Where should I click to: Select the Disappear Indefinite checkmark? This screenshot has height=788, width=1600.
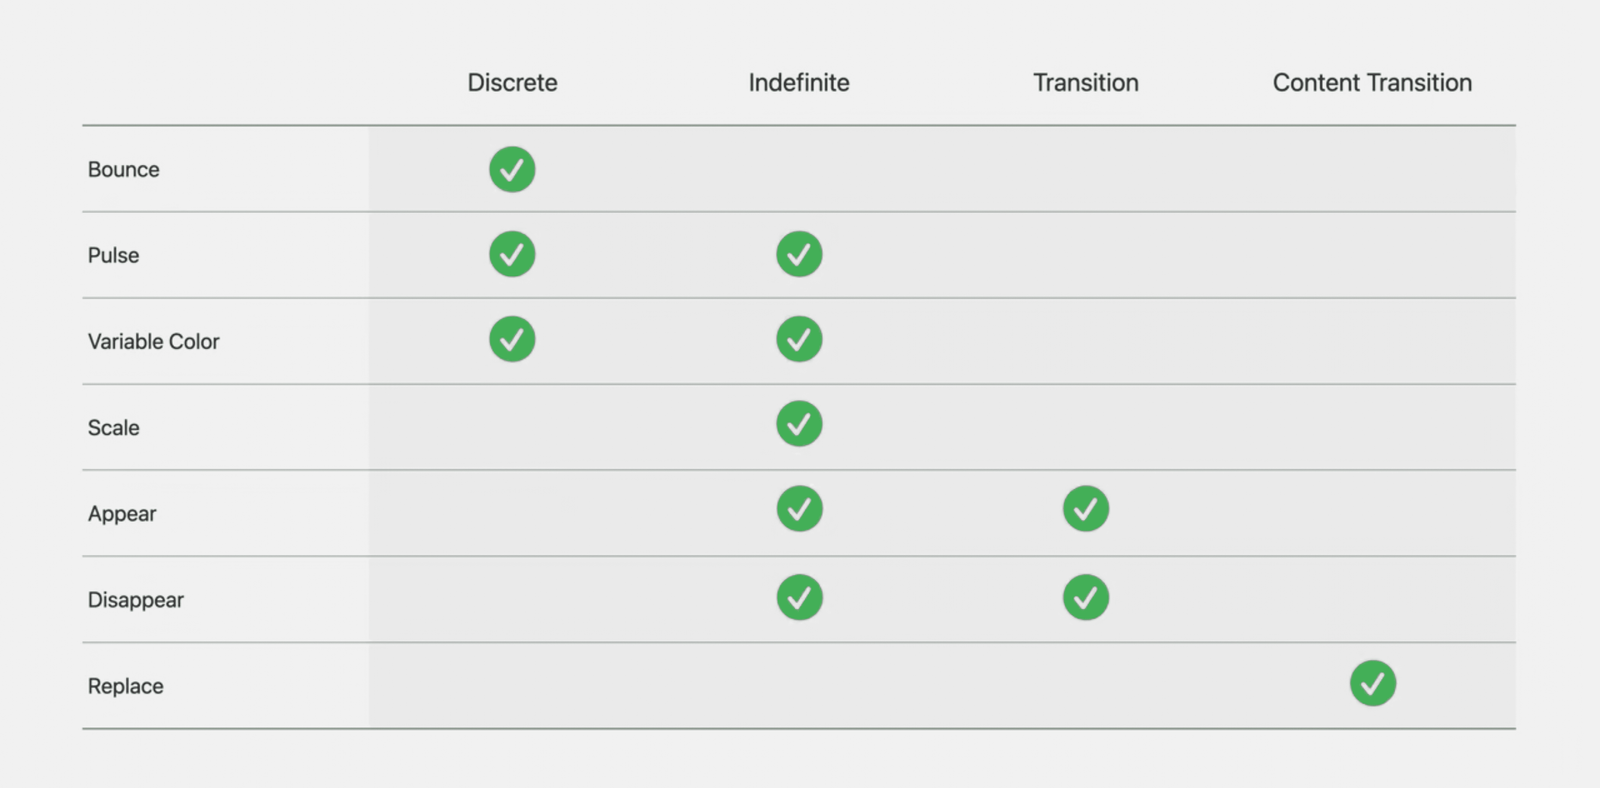pos(799,597)
